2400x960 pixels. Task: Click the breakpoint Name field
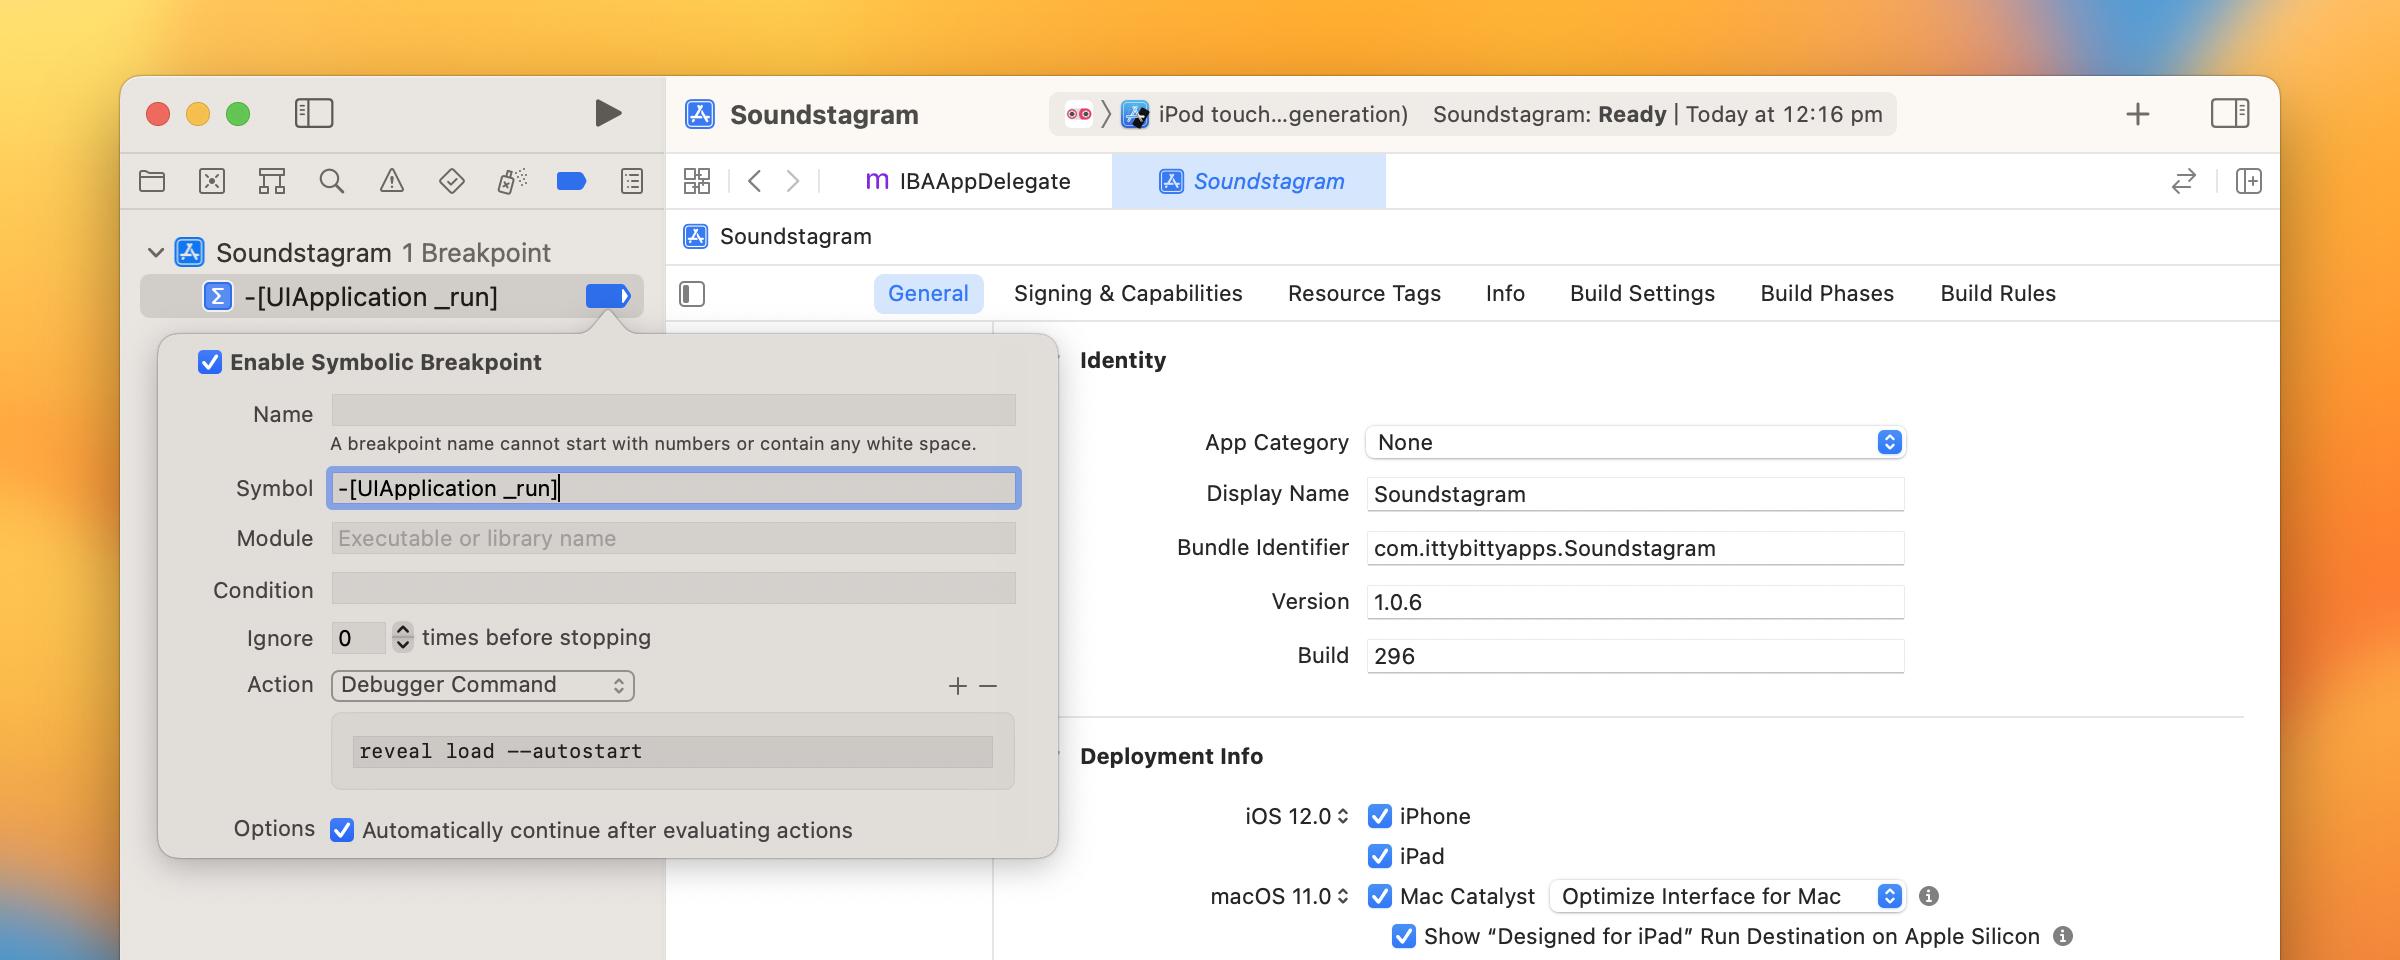point(674,410)
